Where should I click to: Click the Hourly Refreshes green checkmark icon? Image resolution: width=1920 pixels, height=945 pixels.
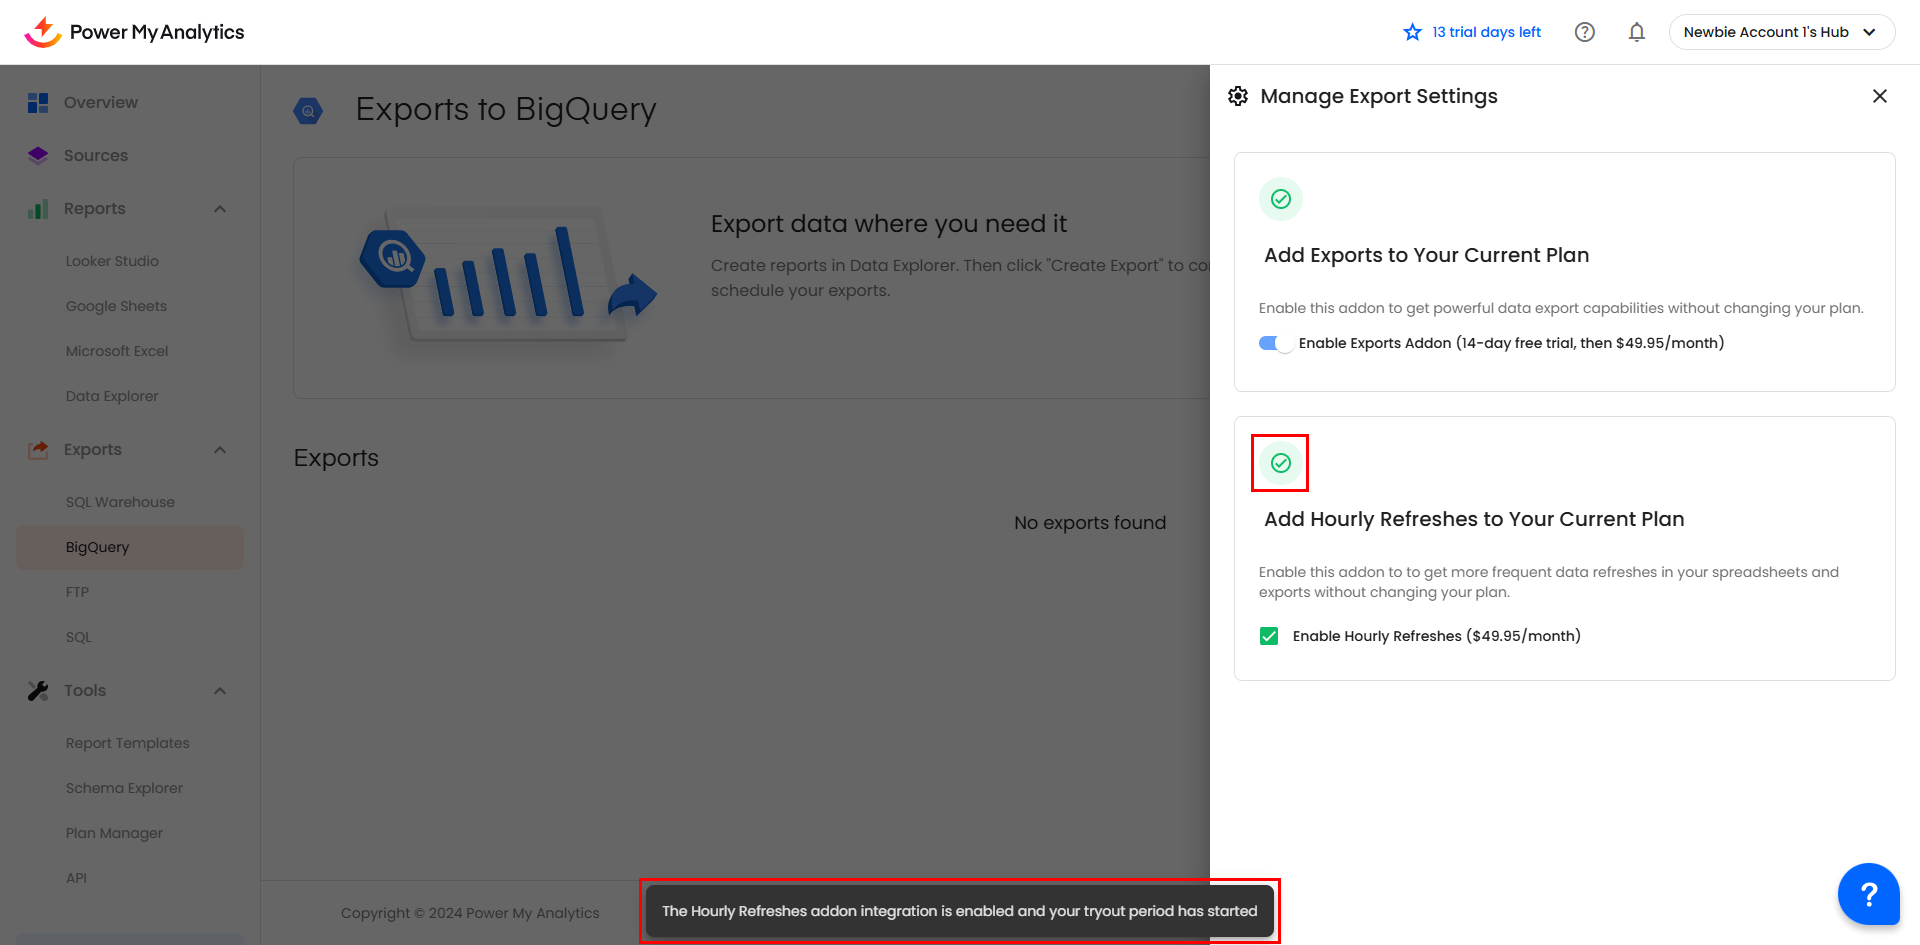click(x=1280, y=463)
